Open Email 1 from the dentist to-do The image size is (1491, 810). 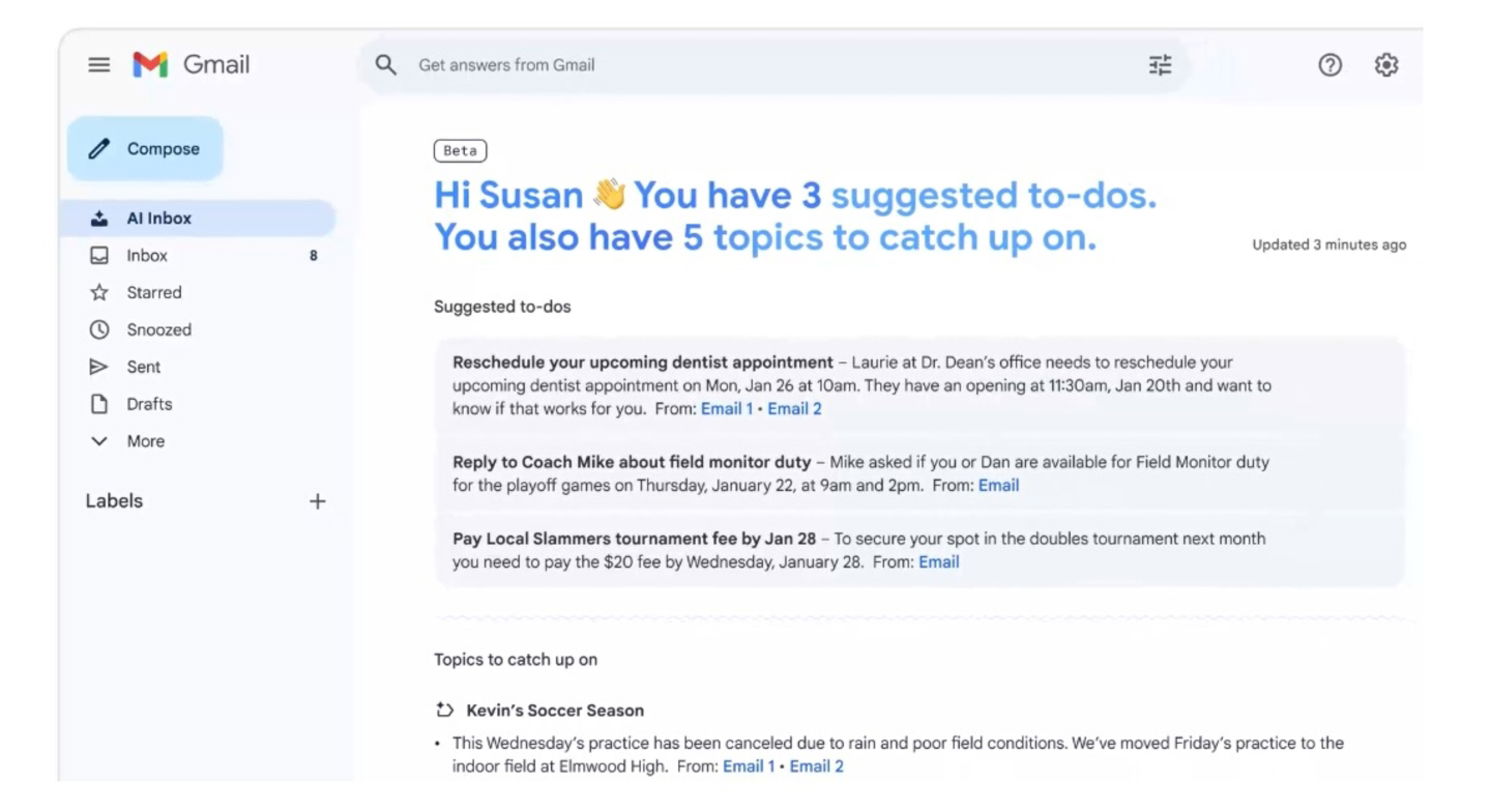(x=727, y=408)
